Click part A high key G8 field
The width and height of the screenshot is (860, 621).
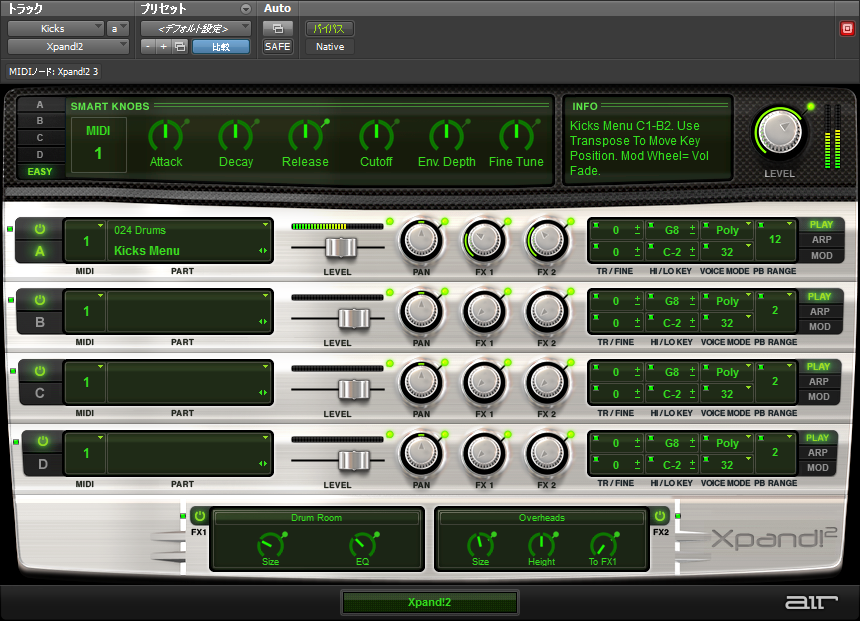(672, 230)
